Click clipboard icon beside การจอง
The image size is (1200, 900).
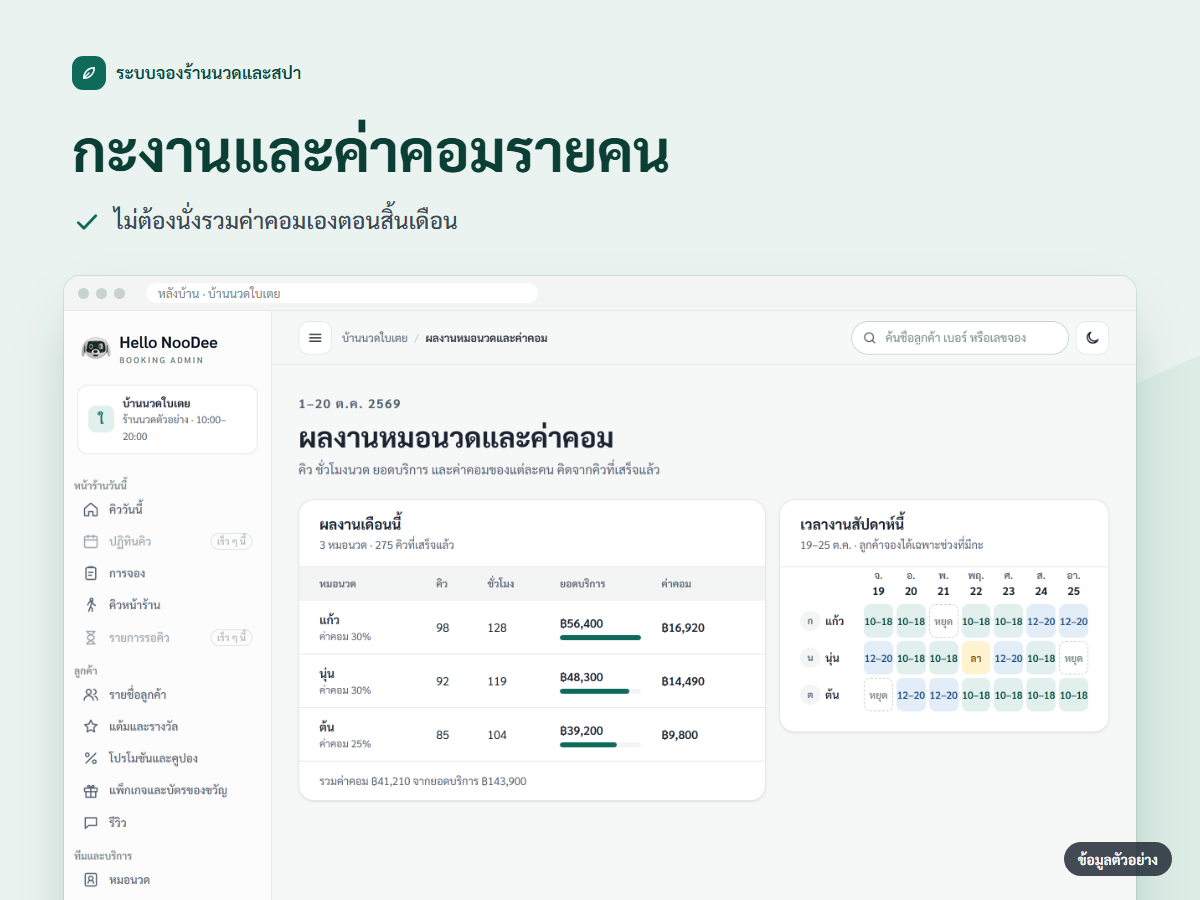coord(91,573)
